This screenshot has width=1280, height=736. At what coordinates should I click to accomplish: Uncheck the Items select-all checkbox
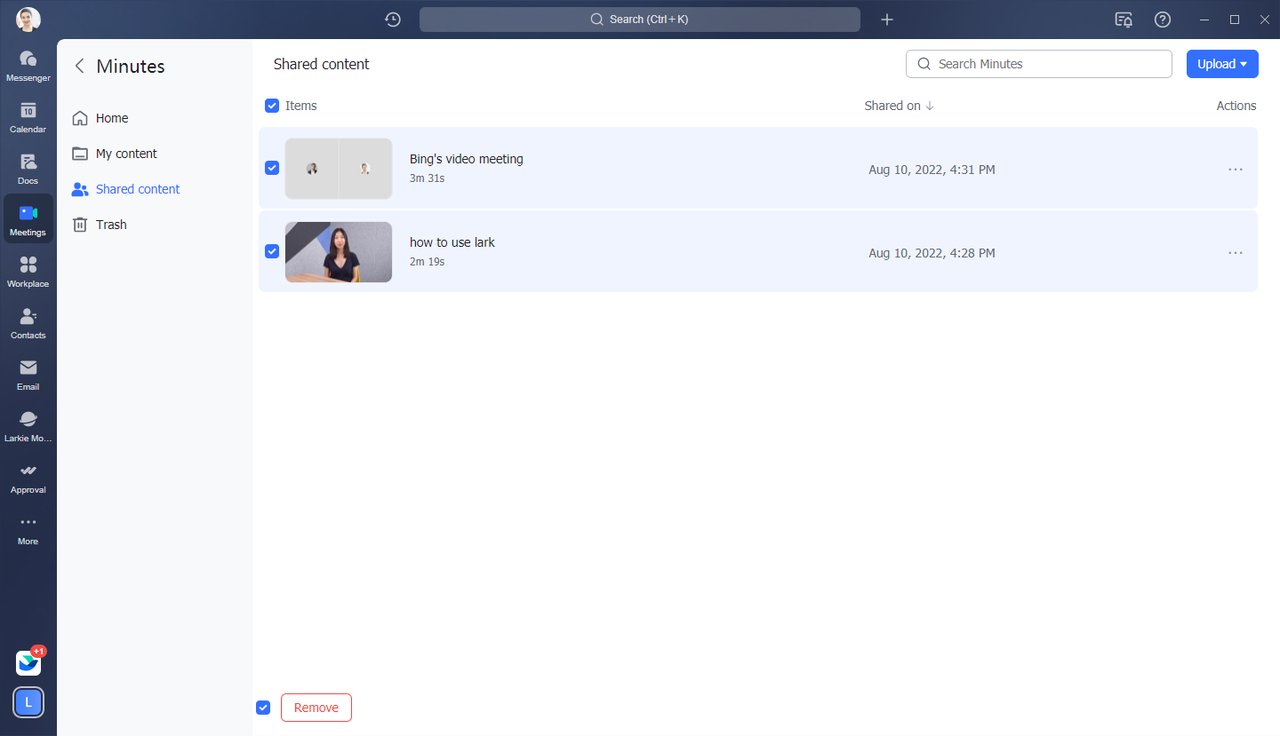[x=272, y=105]
